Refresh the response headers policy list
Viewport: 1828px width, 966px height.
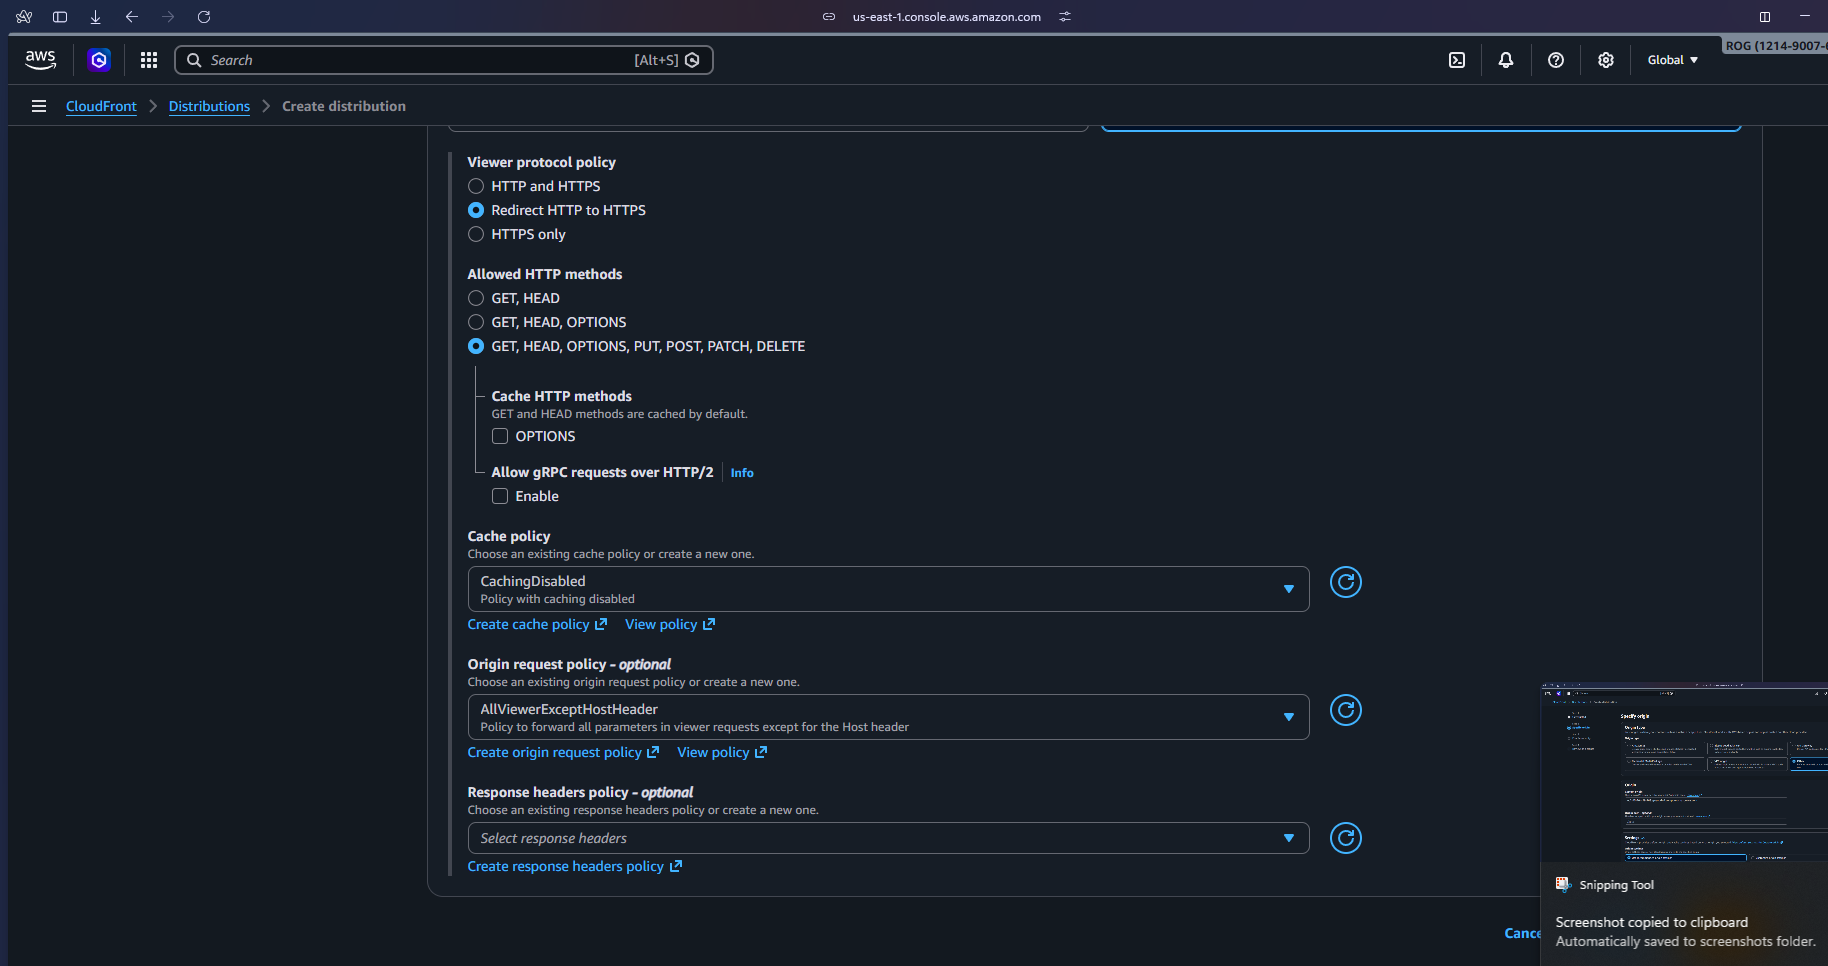pos(1346,838)
